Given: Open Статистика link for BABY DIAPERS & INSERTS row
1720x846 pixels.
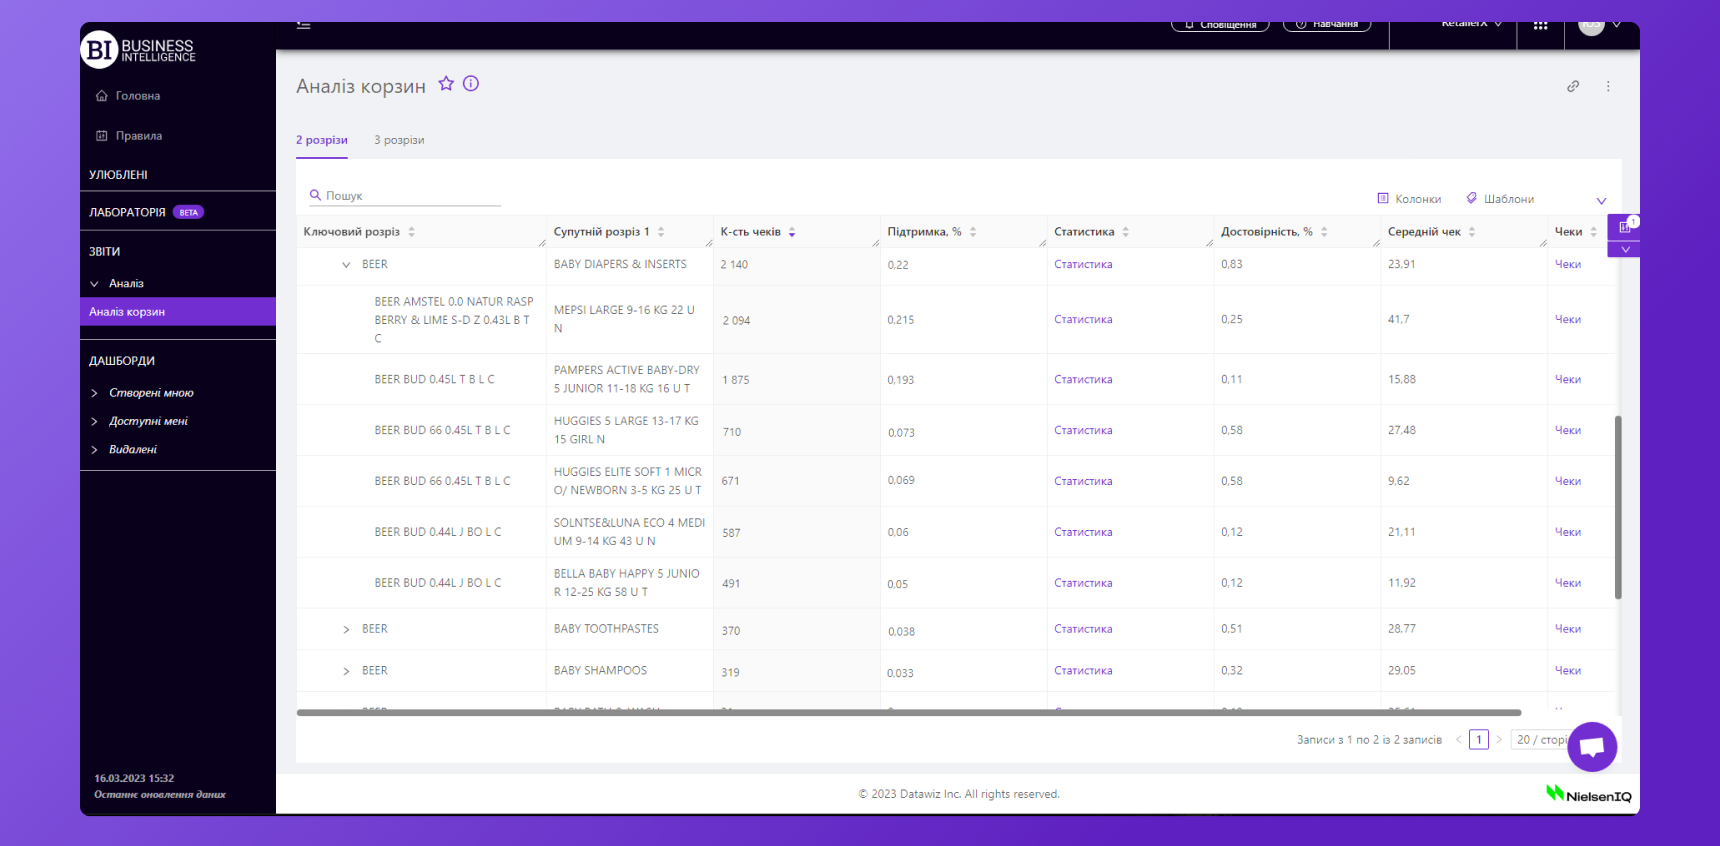Looking at the screenshot, I should pos(1083,264).
